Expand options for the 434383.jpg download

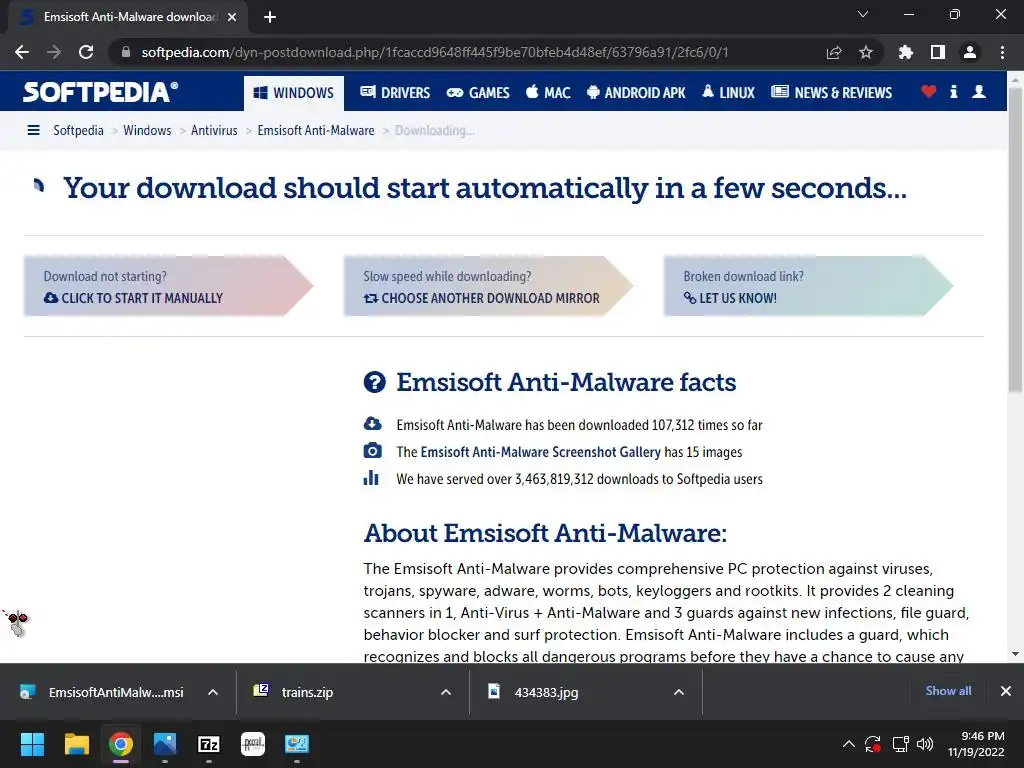(679, 692)
